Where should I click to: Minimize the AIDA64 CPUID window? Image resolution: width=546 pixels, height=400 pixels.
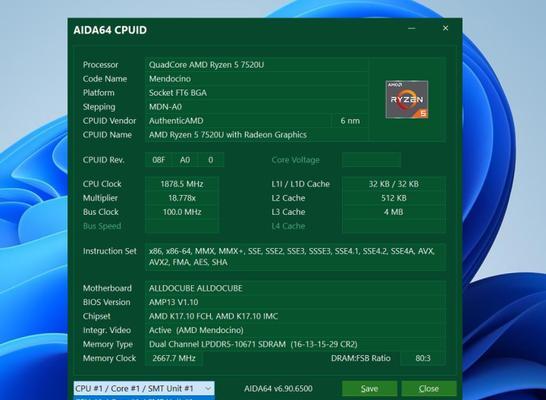point(412,28)
